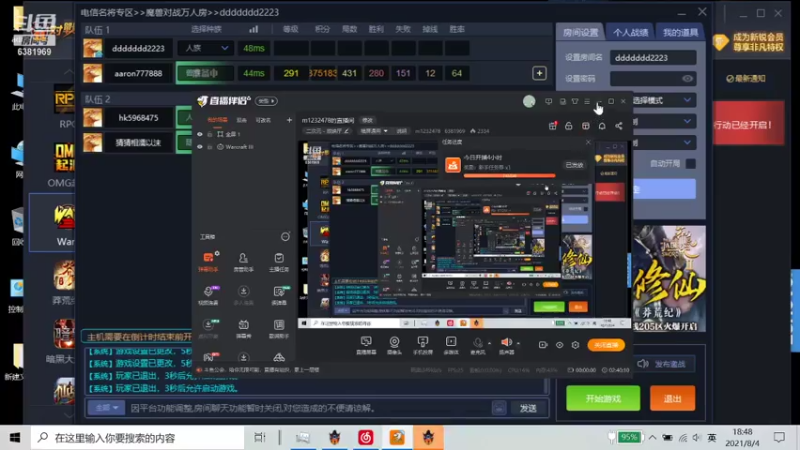Add player with plus button on aaron777888 row
Viewport: 800px width, 450px height.
(539, 73)
